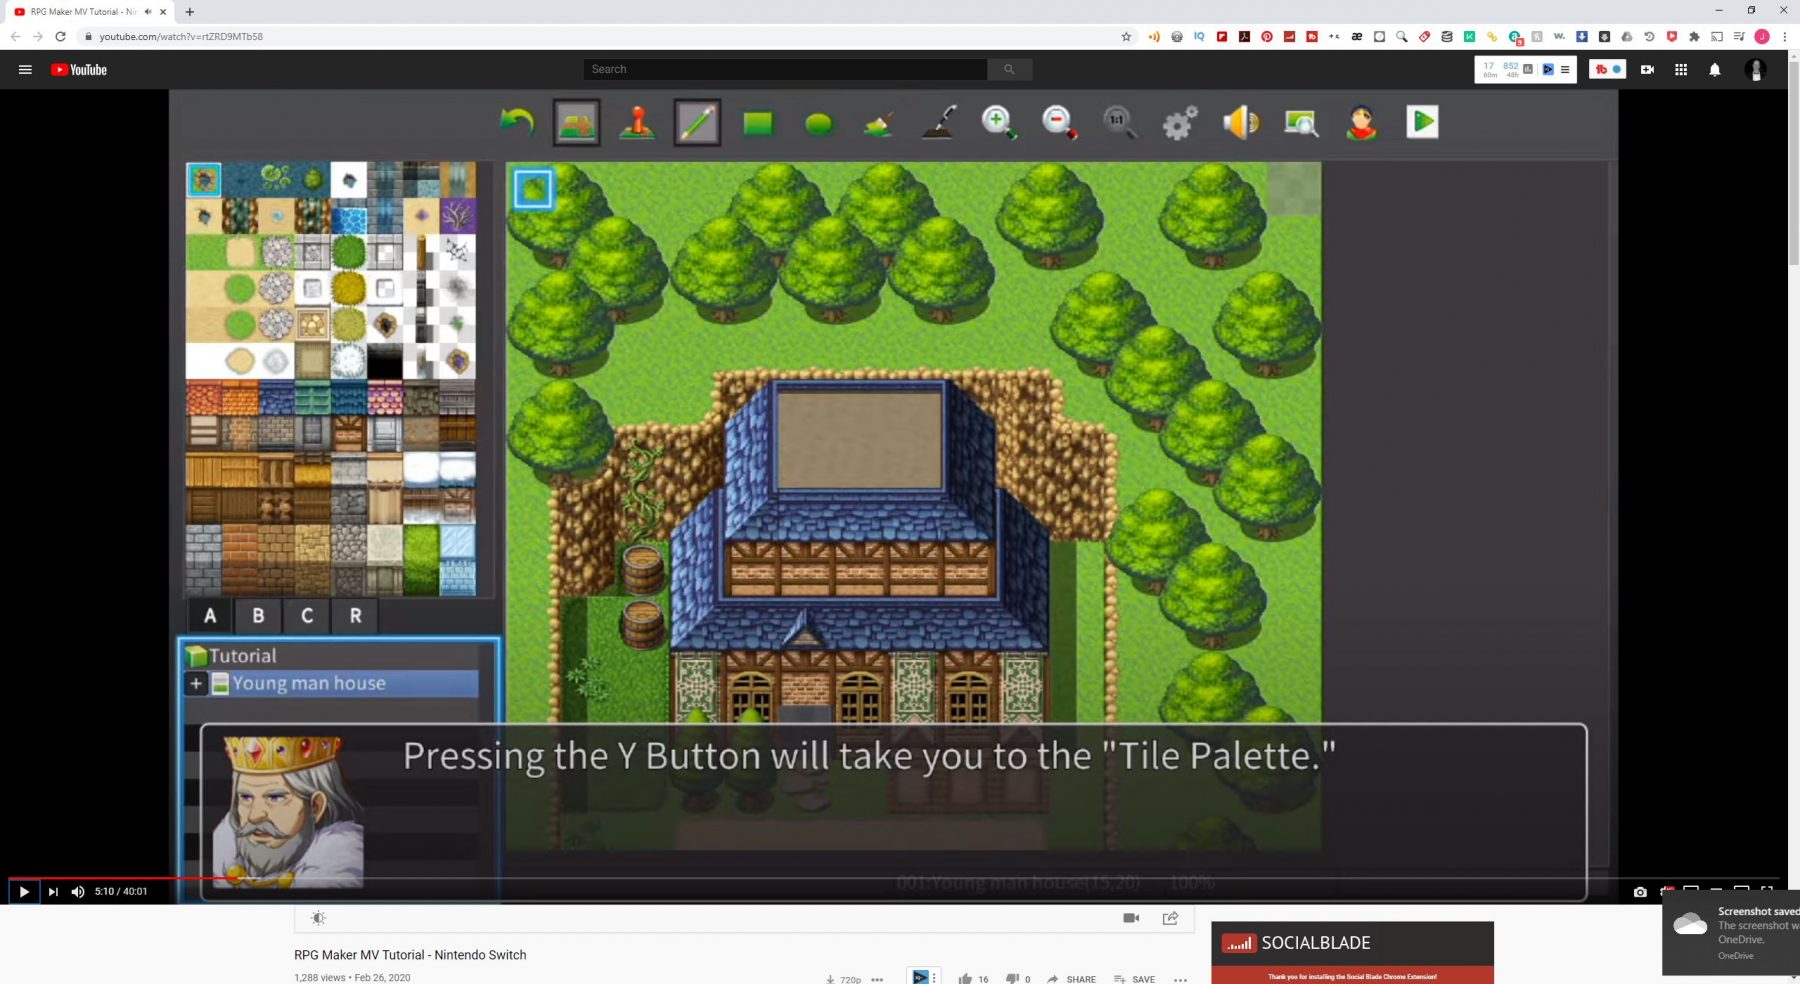Dislike the video with thumbs down
The image size is (1800, 984).
(x=1012, y=978)
